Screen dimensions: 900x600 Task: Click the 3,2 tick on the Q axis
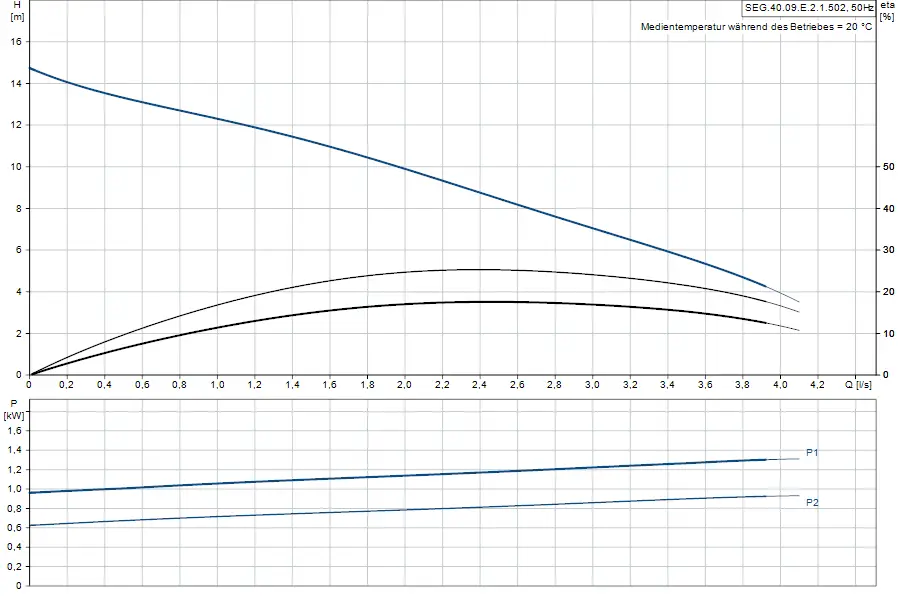[x=630, y=385]
